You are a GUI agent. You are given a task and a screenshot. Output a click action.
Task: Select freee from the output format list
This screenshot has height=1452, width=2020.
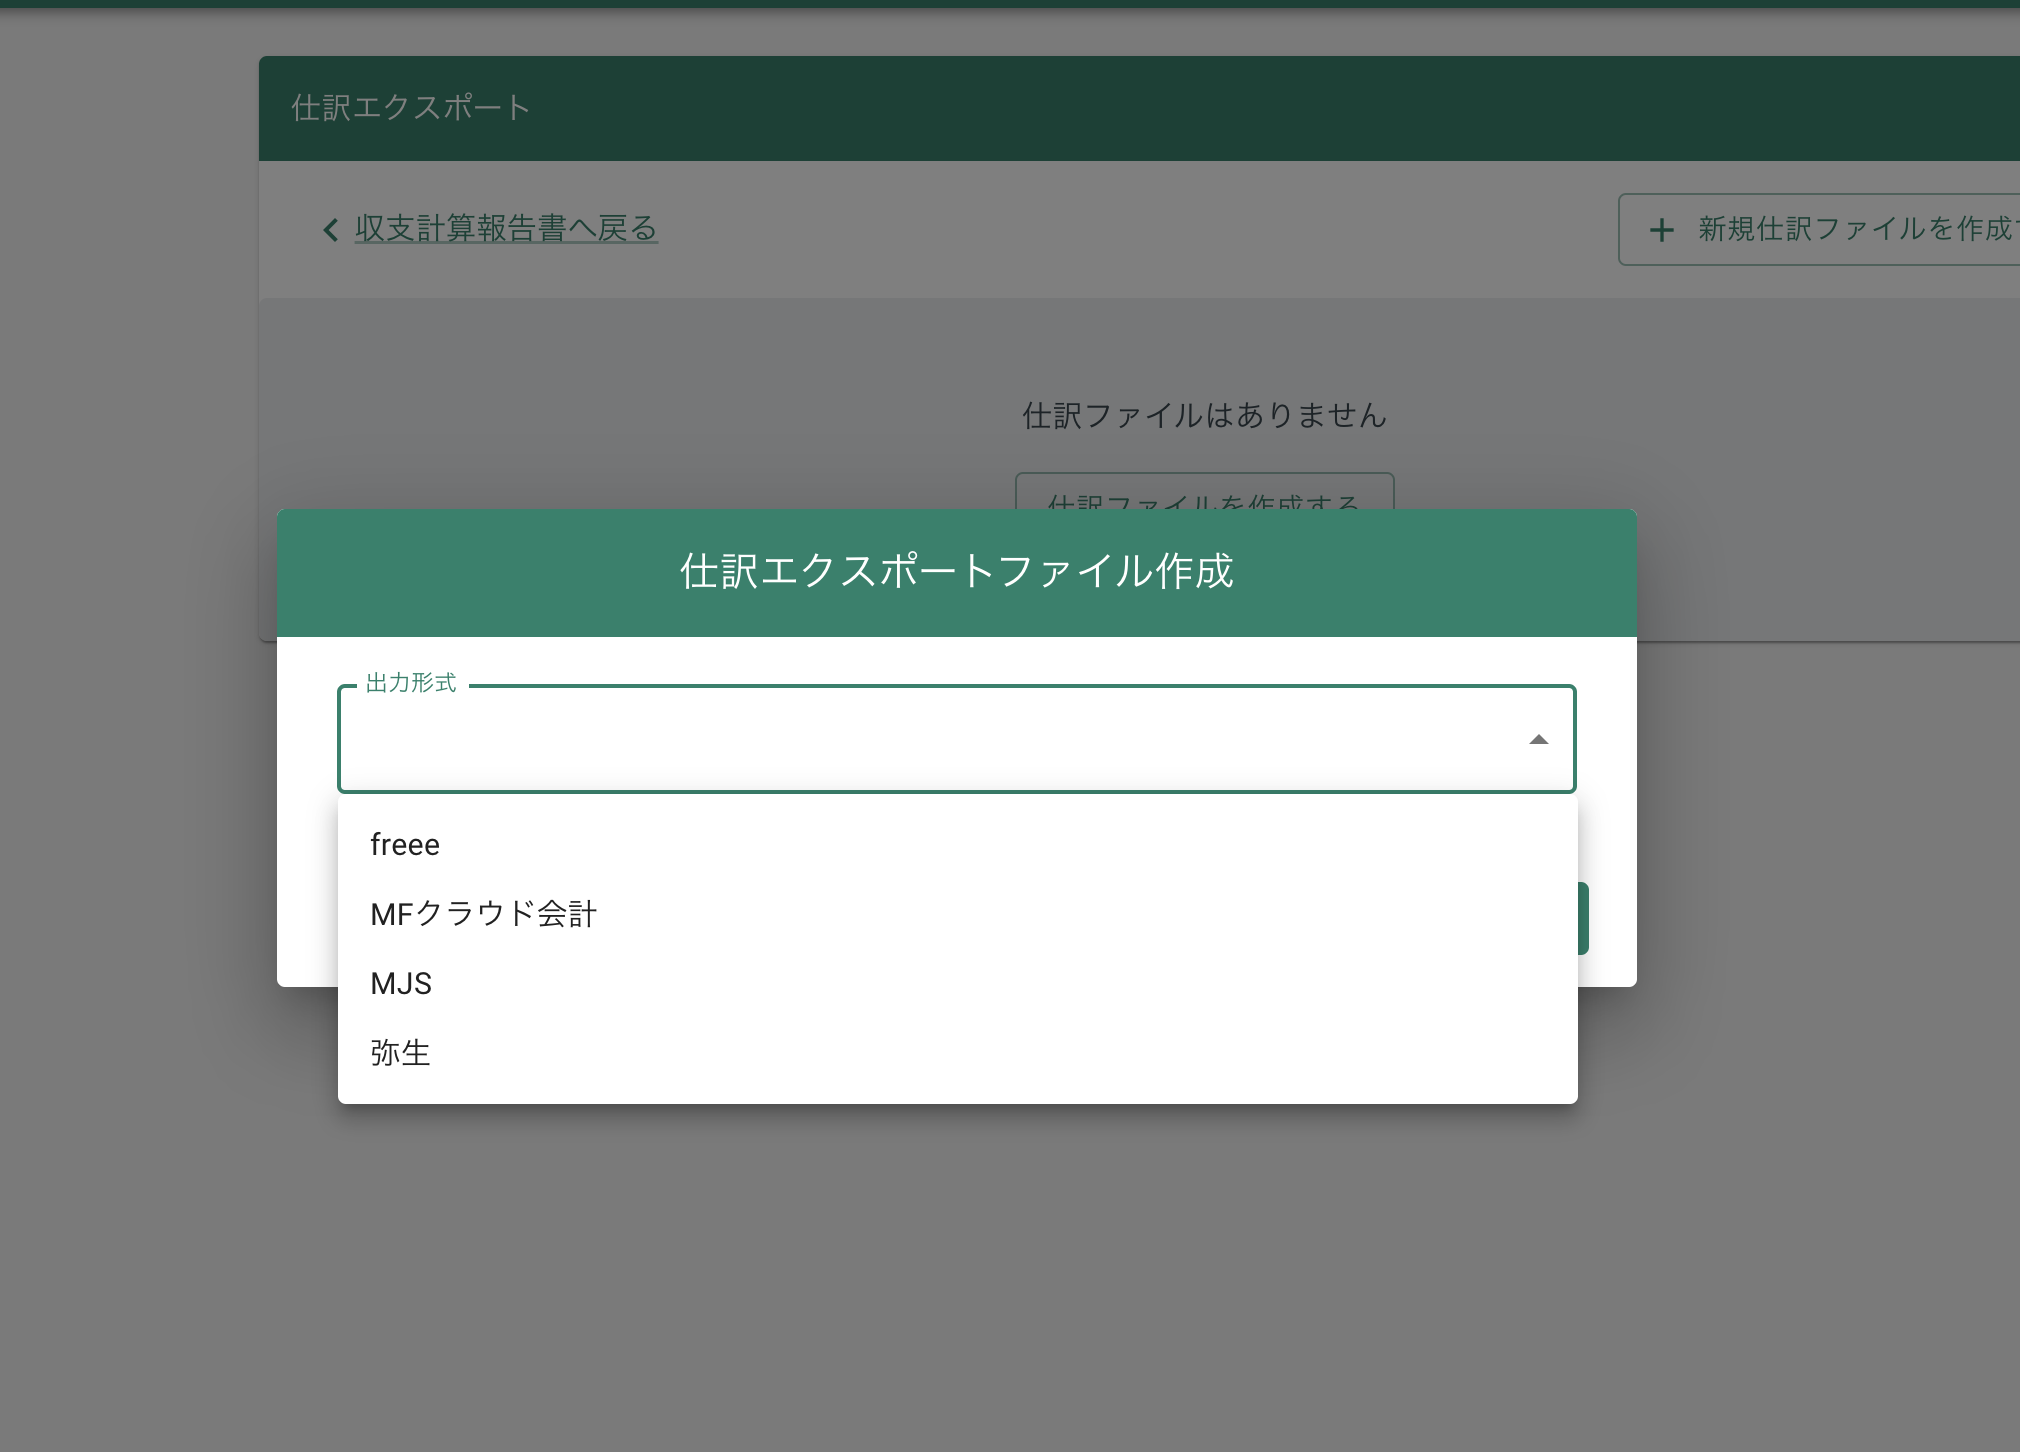point(957,844)
